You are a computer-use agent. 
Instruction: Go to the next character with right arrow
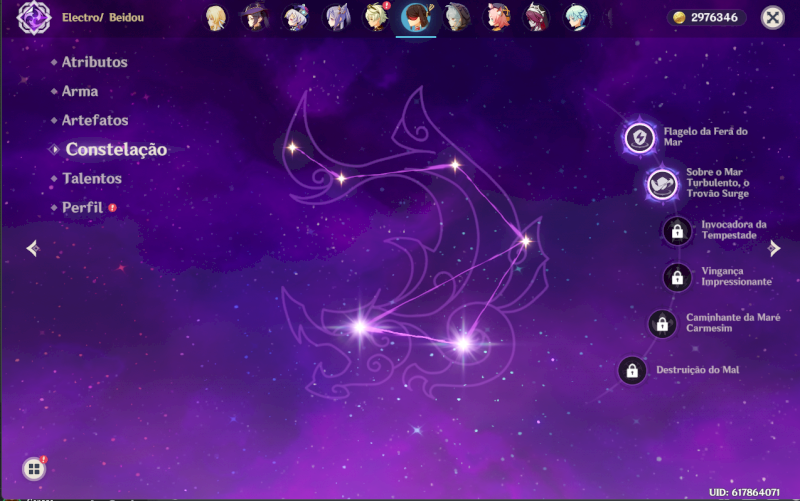point(774,248)
